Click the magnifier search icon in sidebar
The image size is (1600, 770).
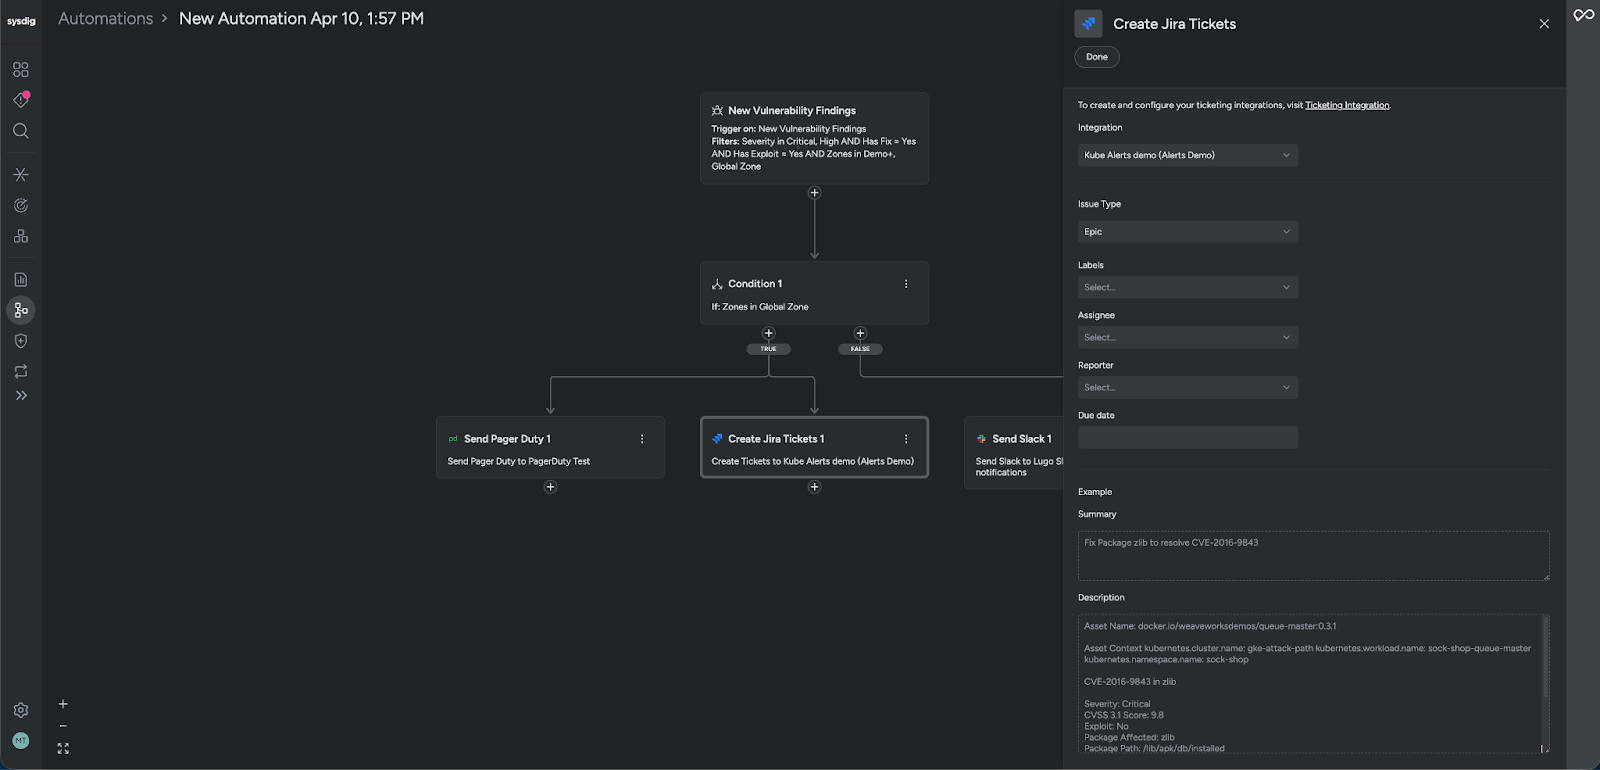coord(21,131)
